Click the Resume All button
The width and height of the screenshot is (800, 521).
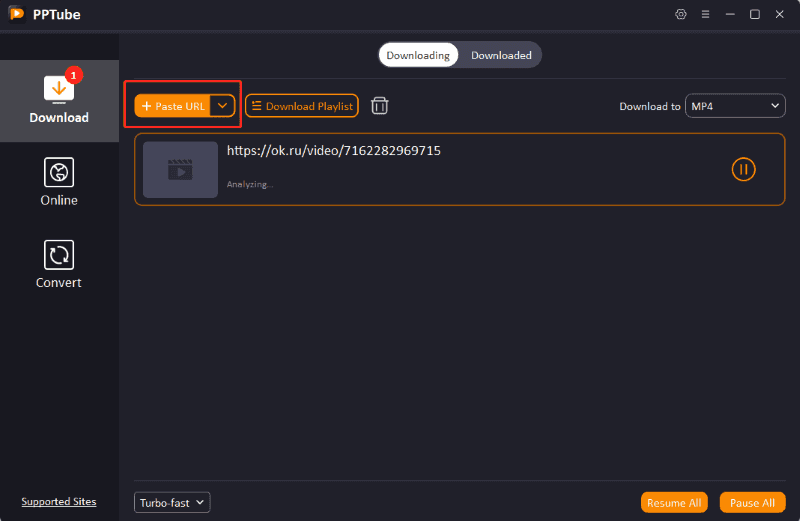[x=674, y=503]
